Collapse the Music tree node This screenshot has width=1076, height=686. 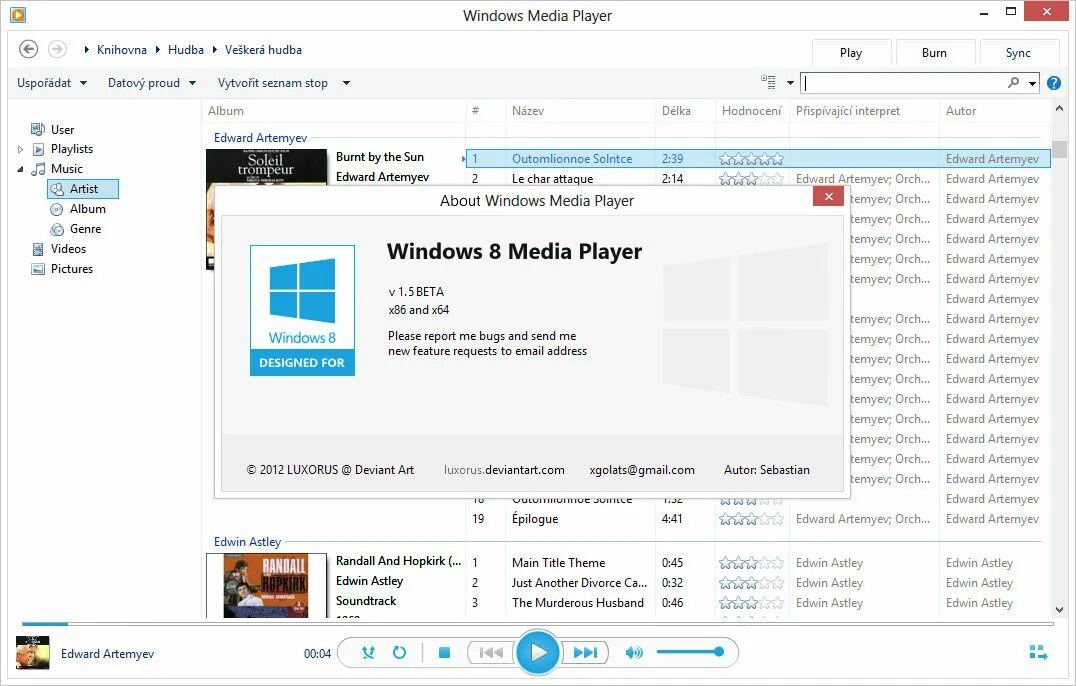tap(20, 169)
